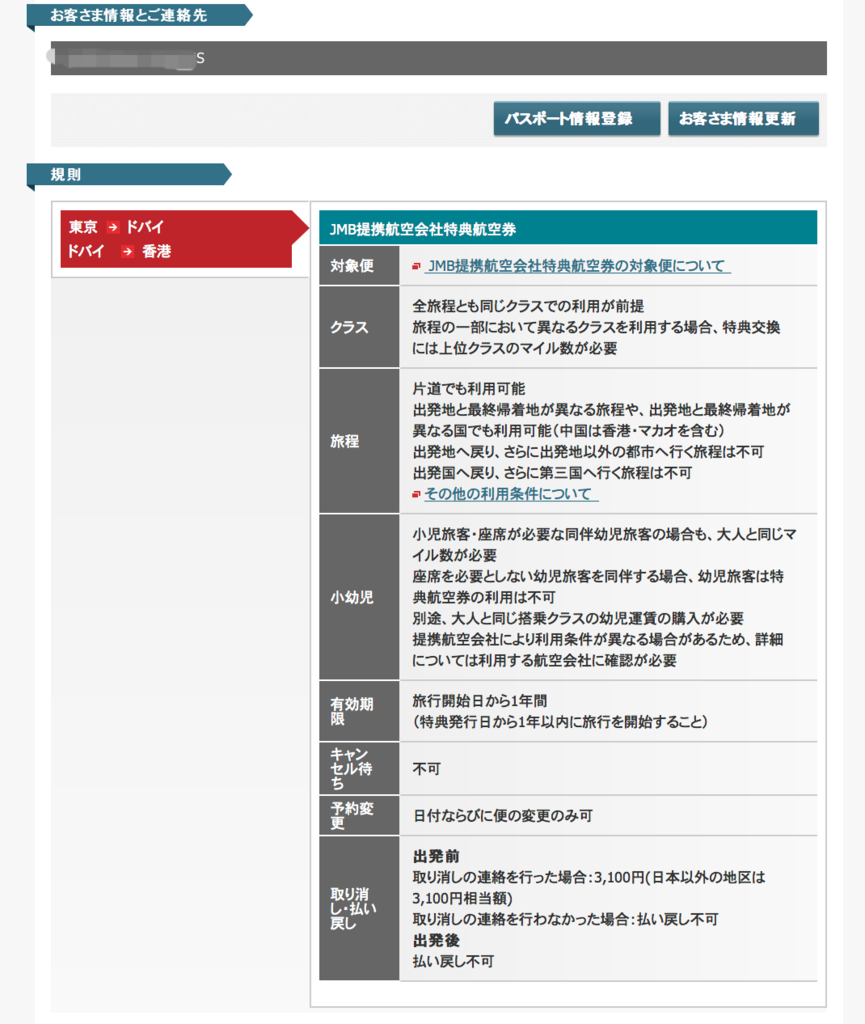Click the 取り消し・払い戻し row label
The width and height of the screenshot is (865, 1024).
pyautogui.click(x=359, y=908)
